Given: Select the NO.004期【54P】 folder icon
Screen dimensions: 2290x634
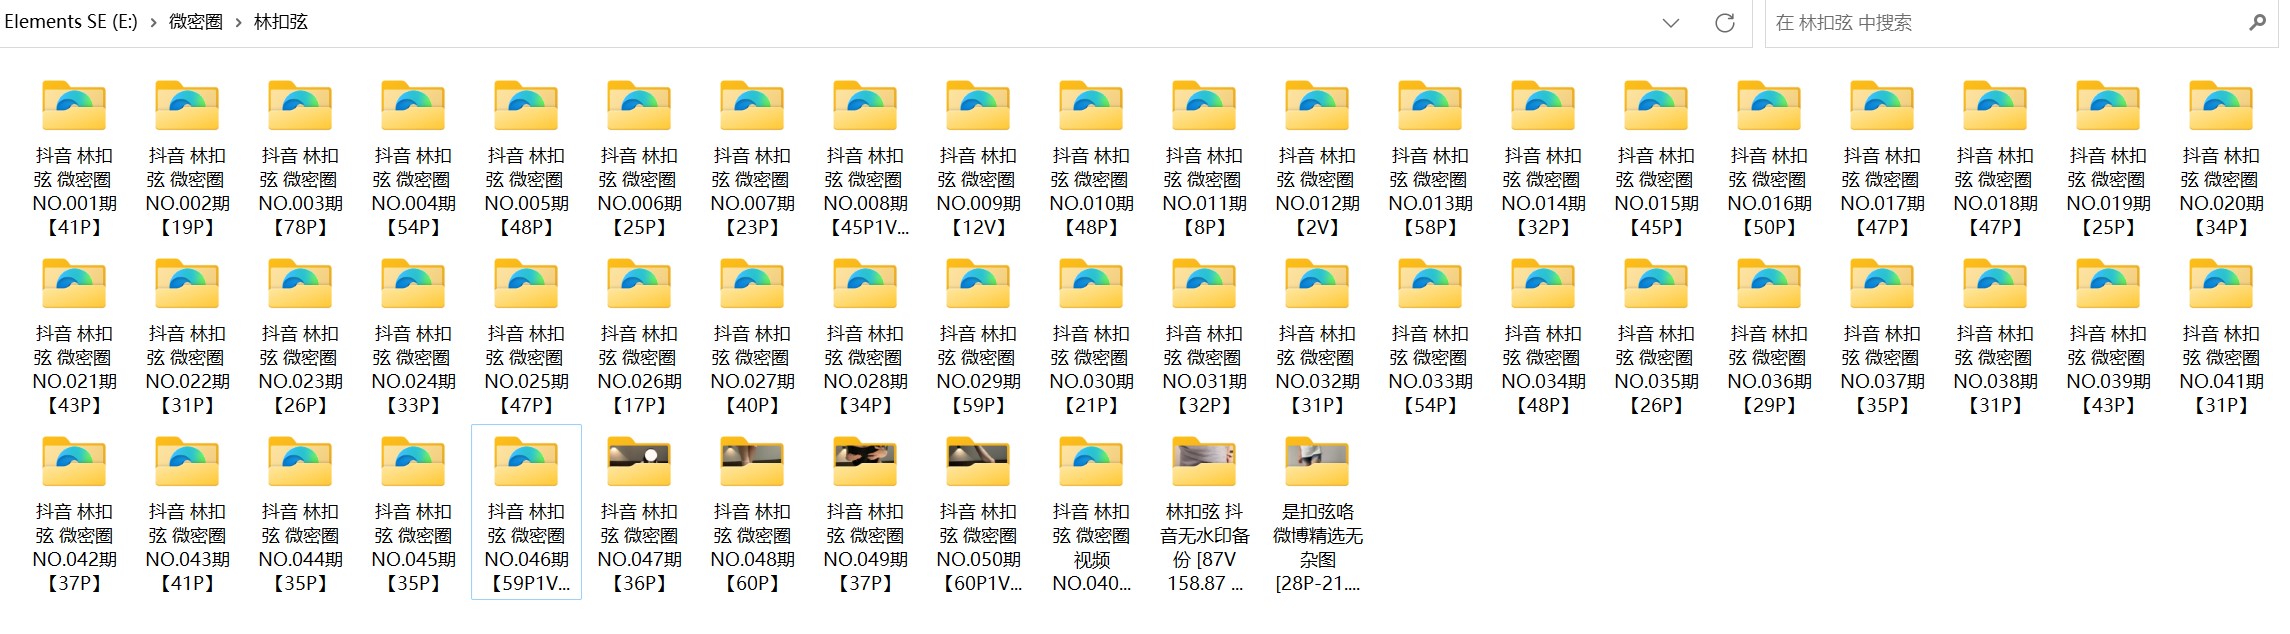Looking at the screenshot, I should (x=414, y=106).
